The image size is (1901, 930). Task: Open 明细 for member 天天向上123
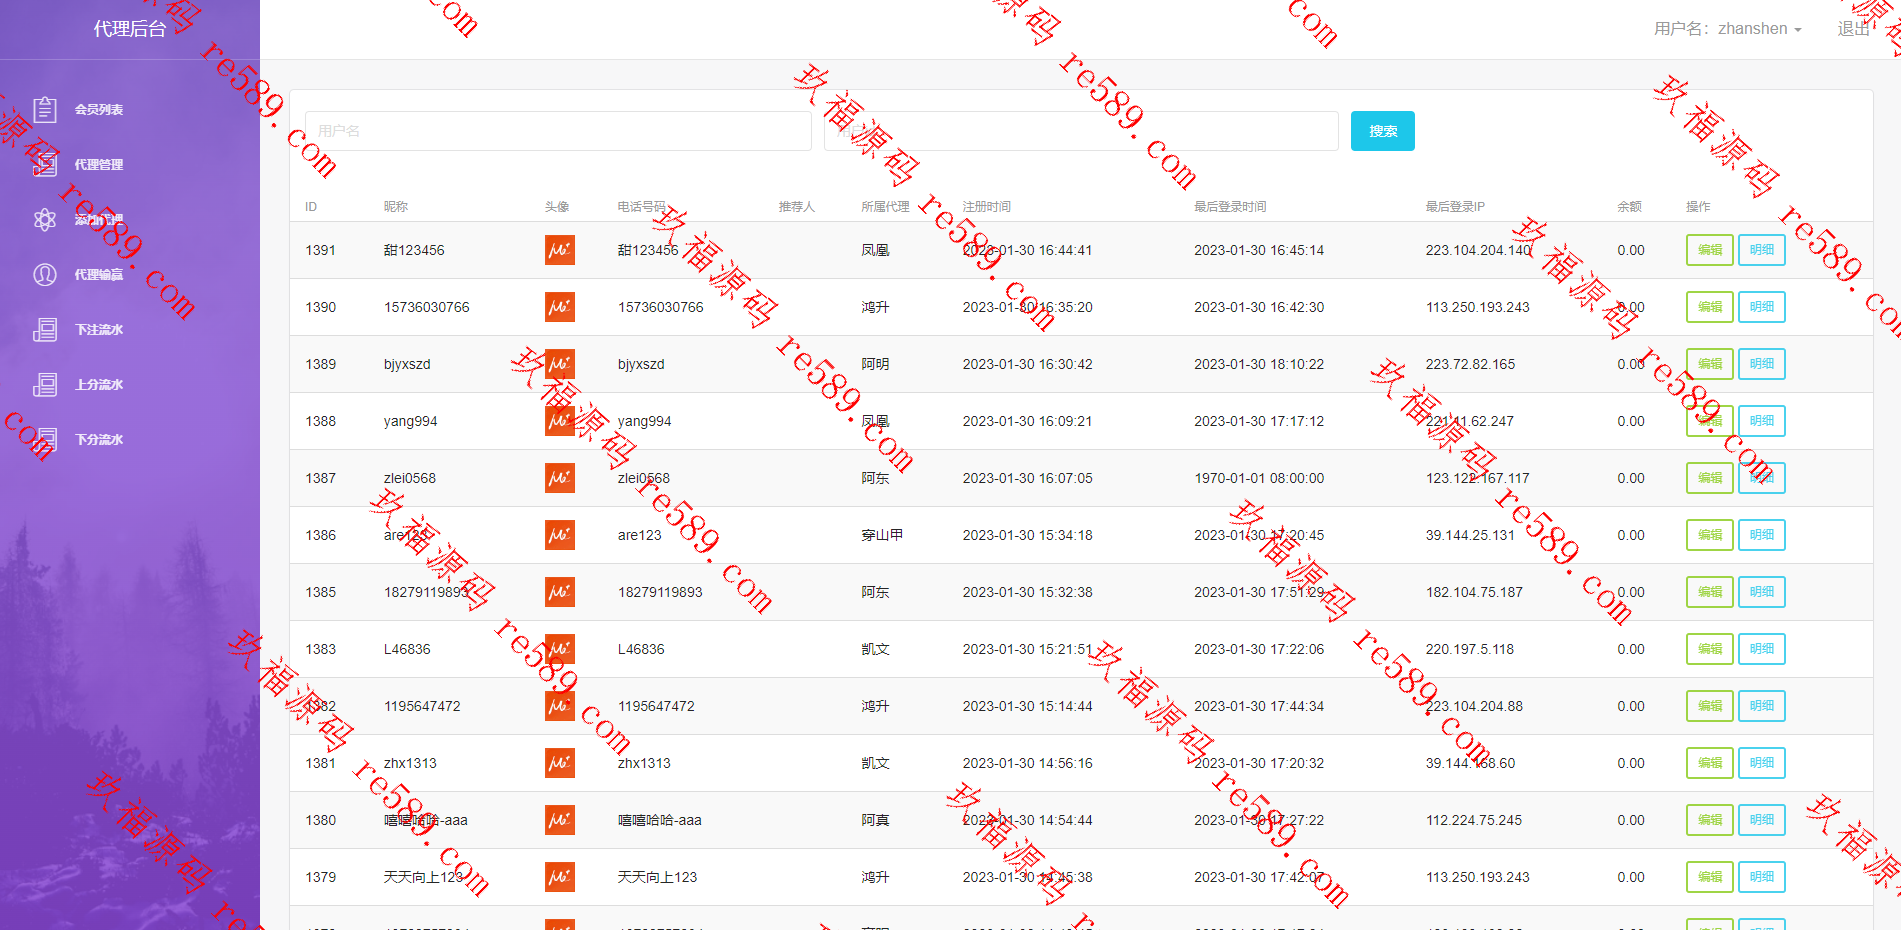click(1762, 877)
